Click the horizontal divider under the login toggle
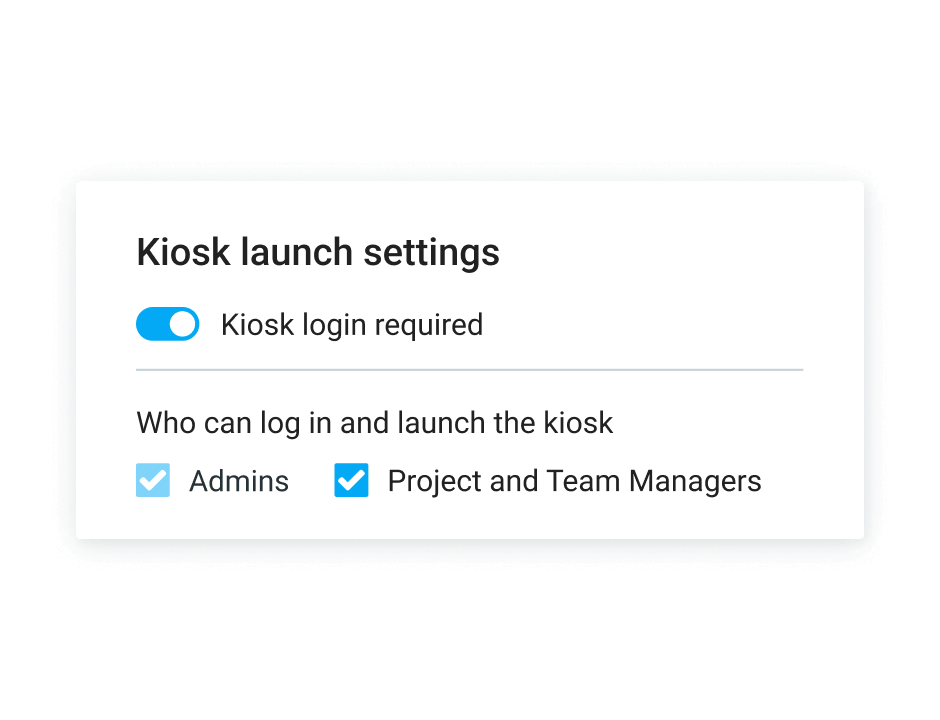940x720 pixels. click(469, 370)
